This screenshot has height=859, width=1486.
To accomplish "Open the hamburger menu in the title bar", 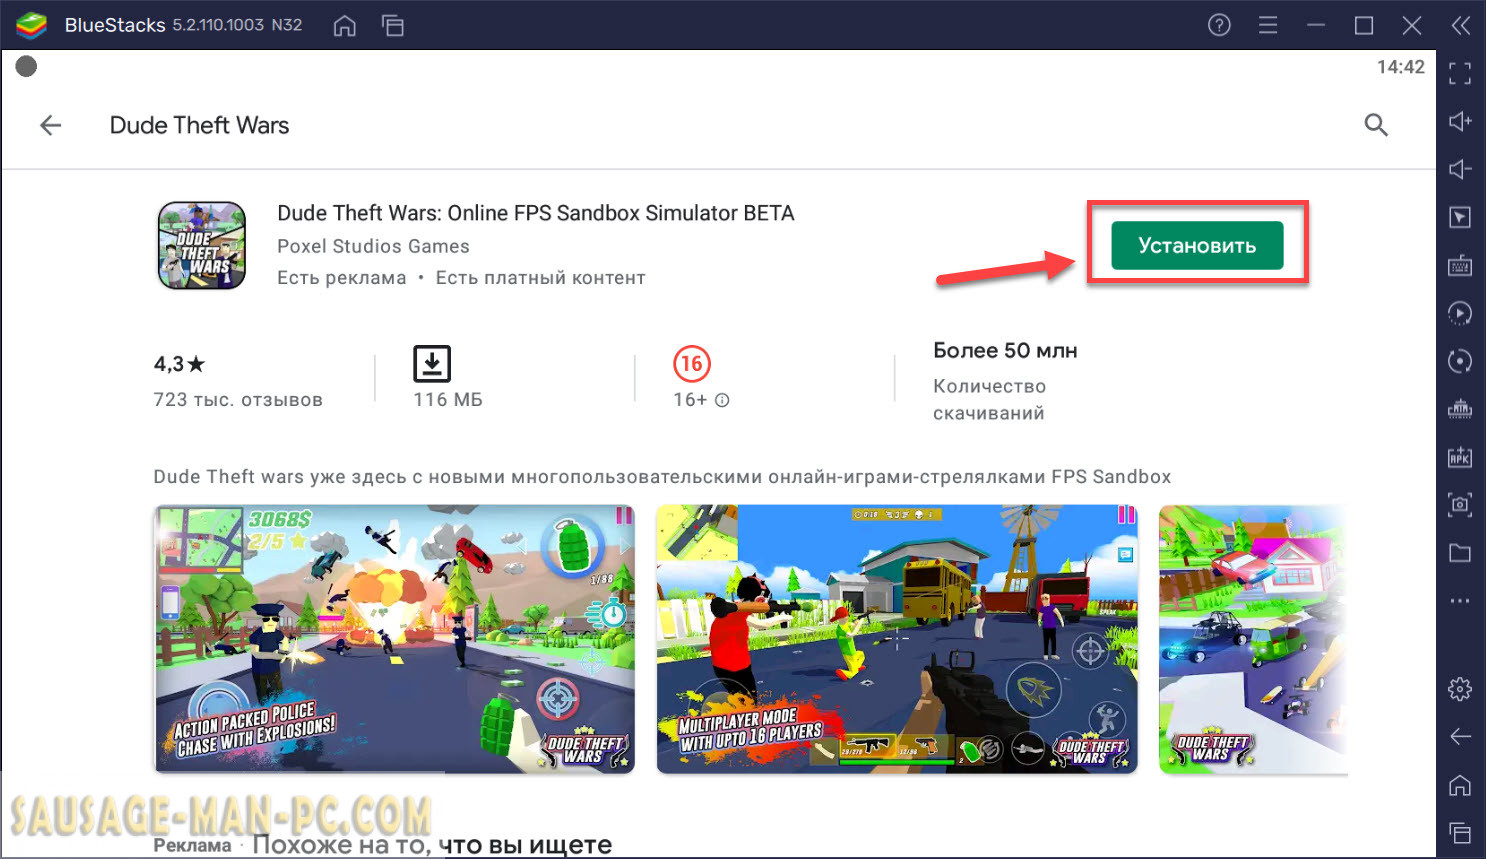I will pyautogui.click(x=1268, y=25).
